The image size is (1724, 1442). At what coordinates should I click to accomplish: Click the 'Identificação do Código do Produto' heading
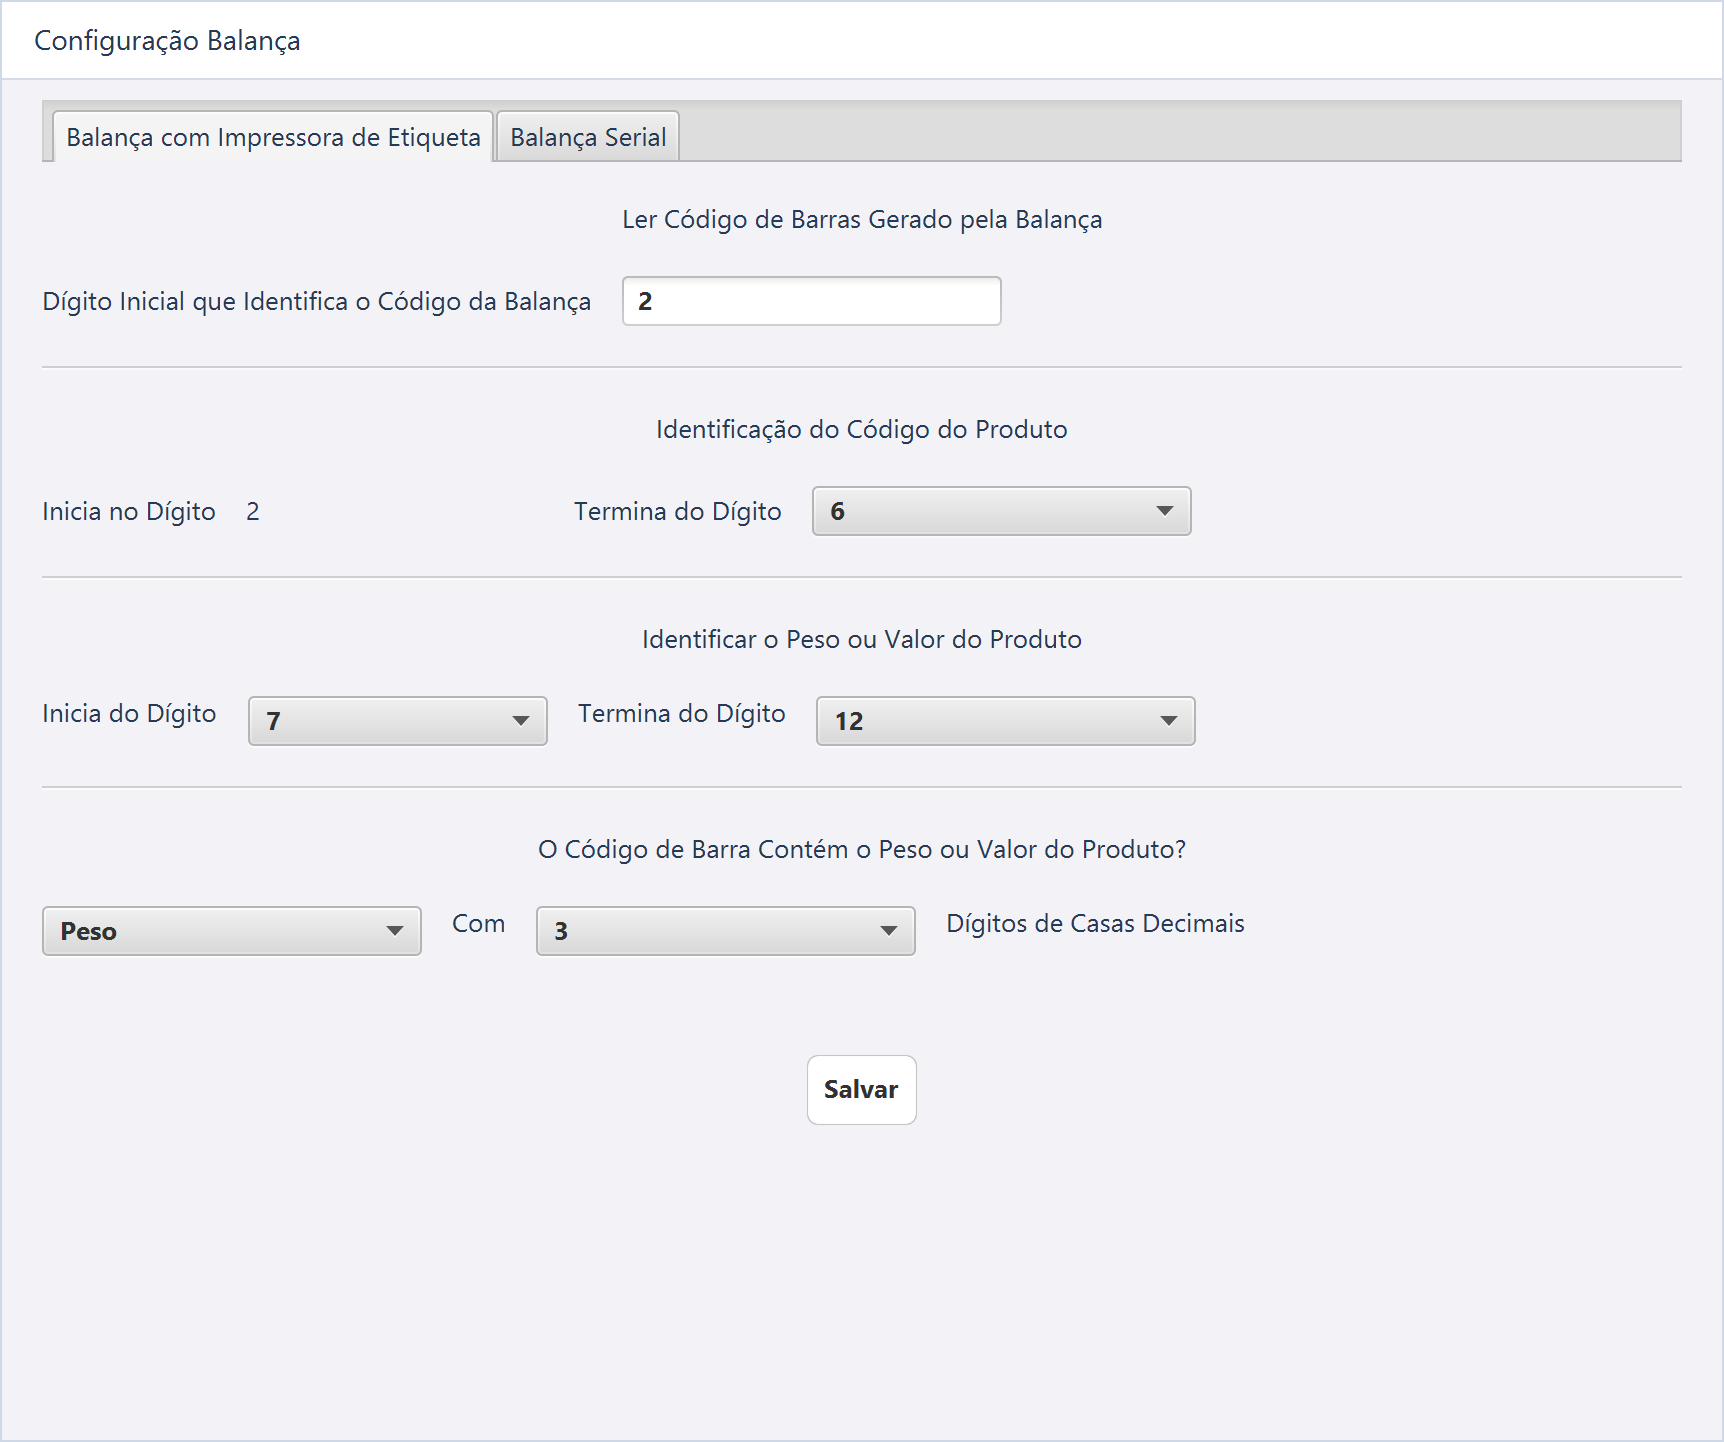862,429
